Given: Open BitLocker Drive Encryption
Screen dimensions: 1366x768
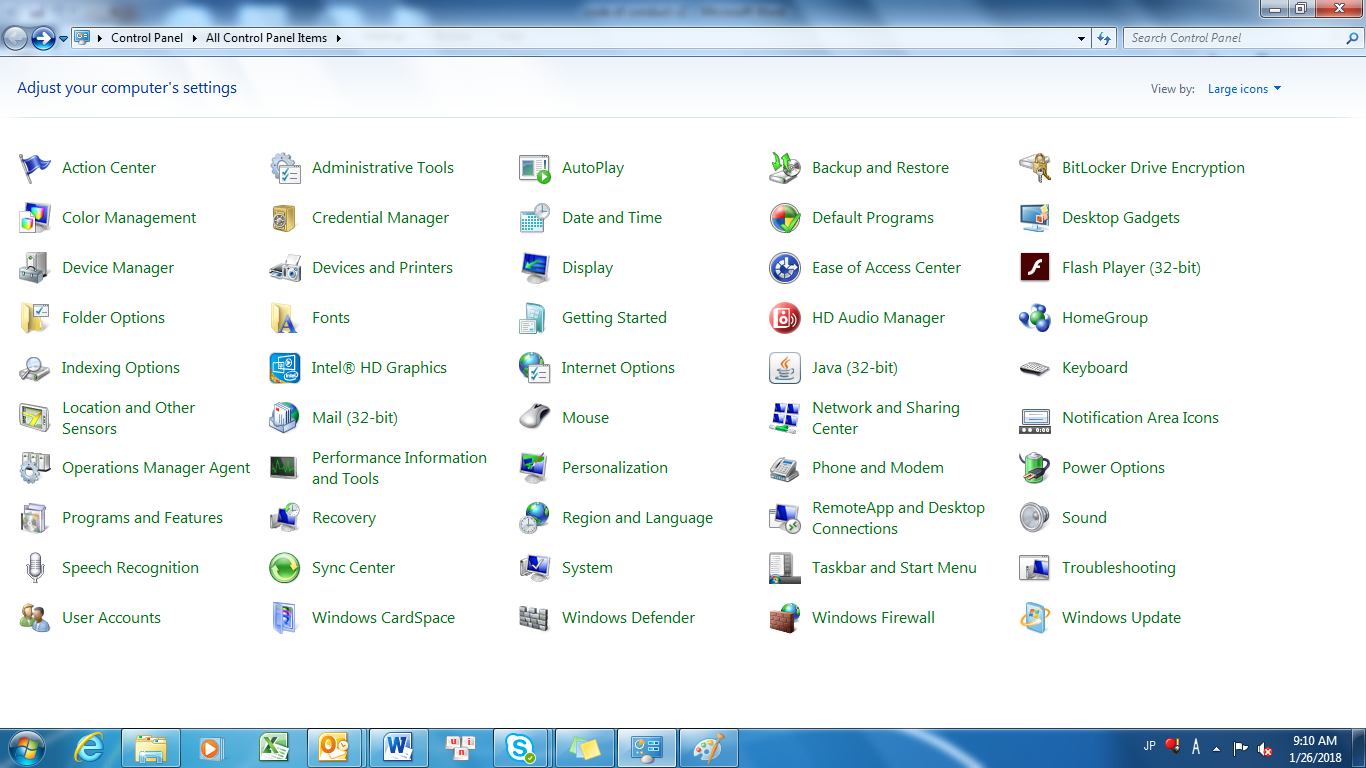Looking at the screenshot, I should point(1154,167).
